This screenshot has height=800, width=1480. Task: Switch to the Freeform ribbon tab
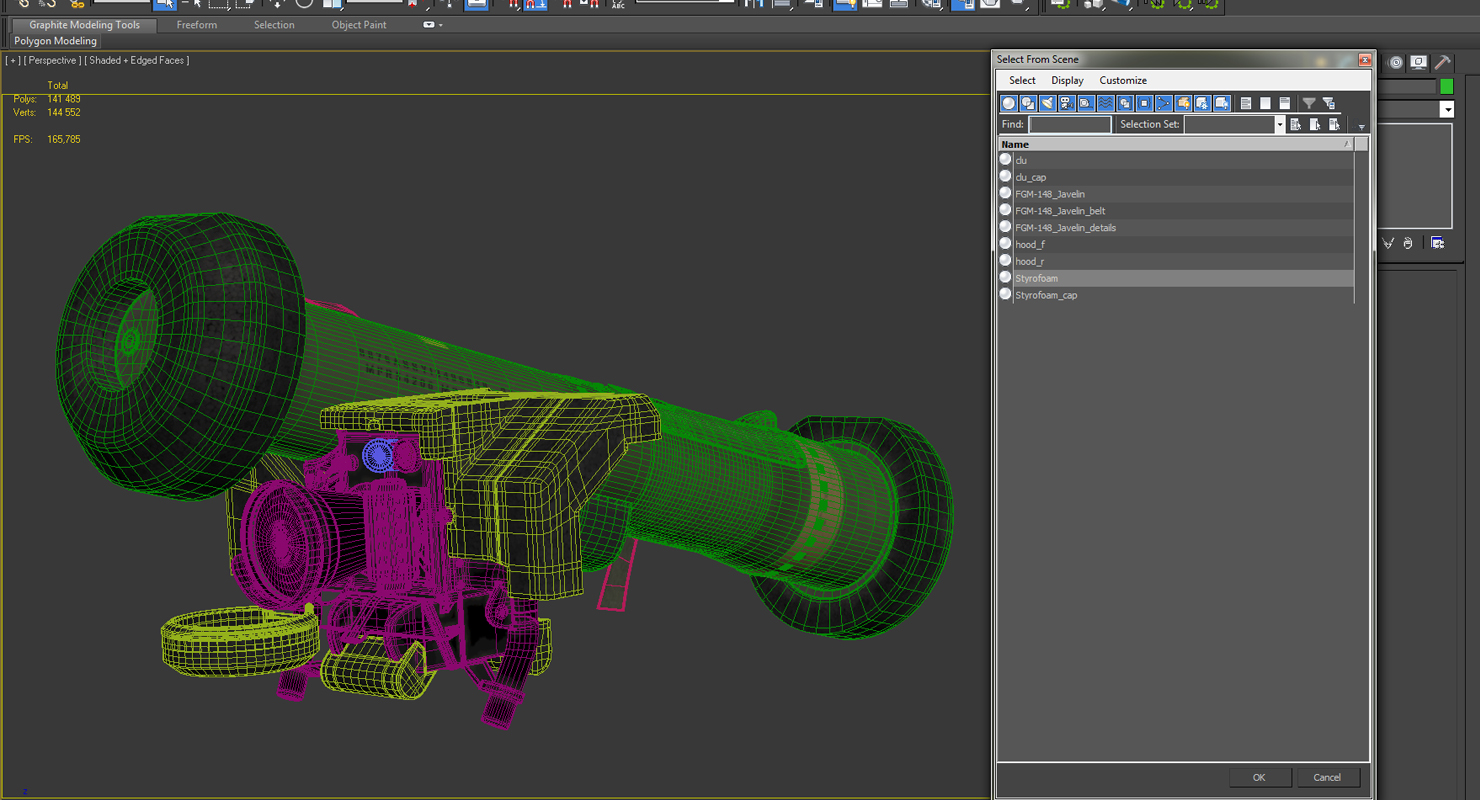[196, 25]
